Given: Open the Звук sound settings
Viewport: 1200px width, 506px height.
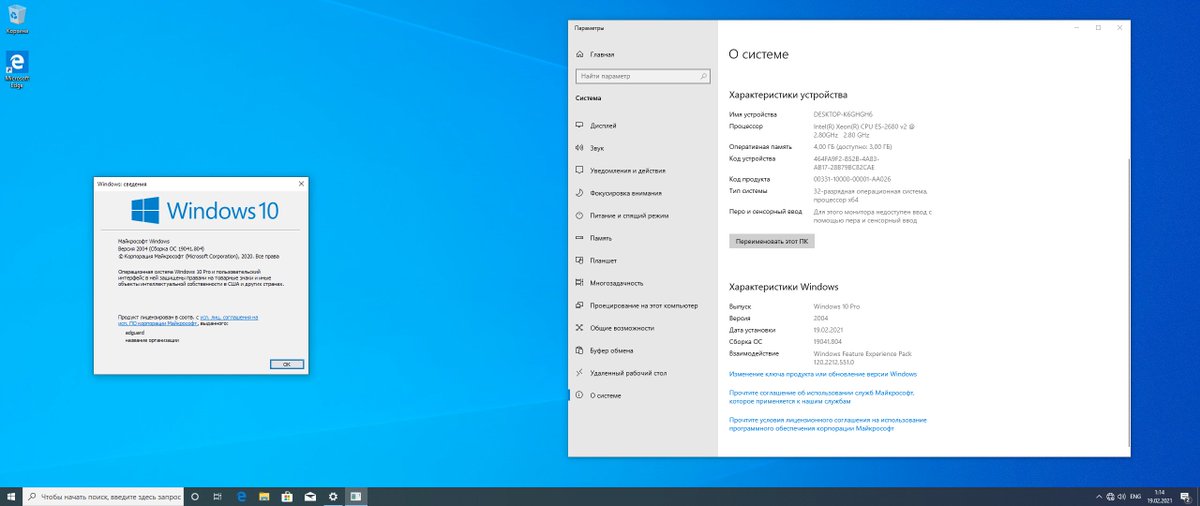Looking at the screenshot, I should [597, 148].
